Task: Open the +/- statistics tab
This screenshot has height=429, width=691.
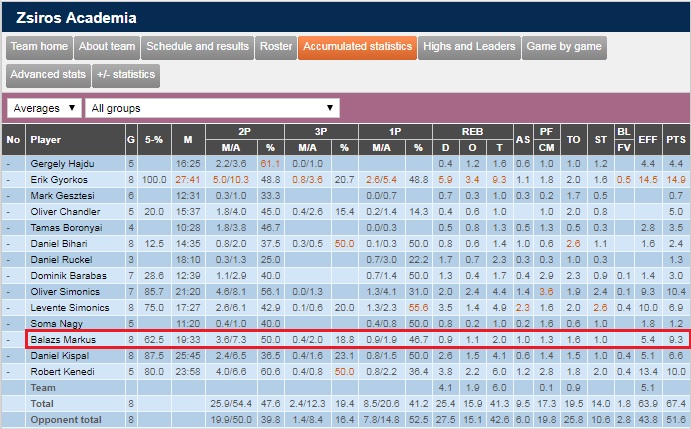Action: tap(125, 75)
